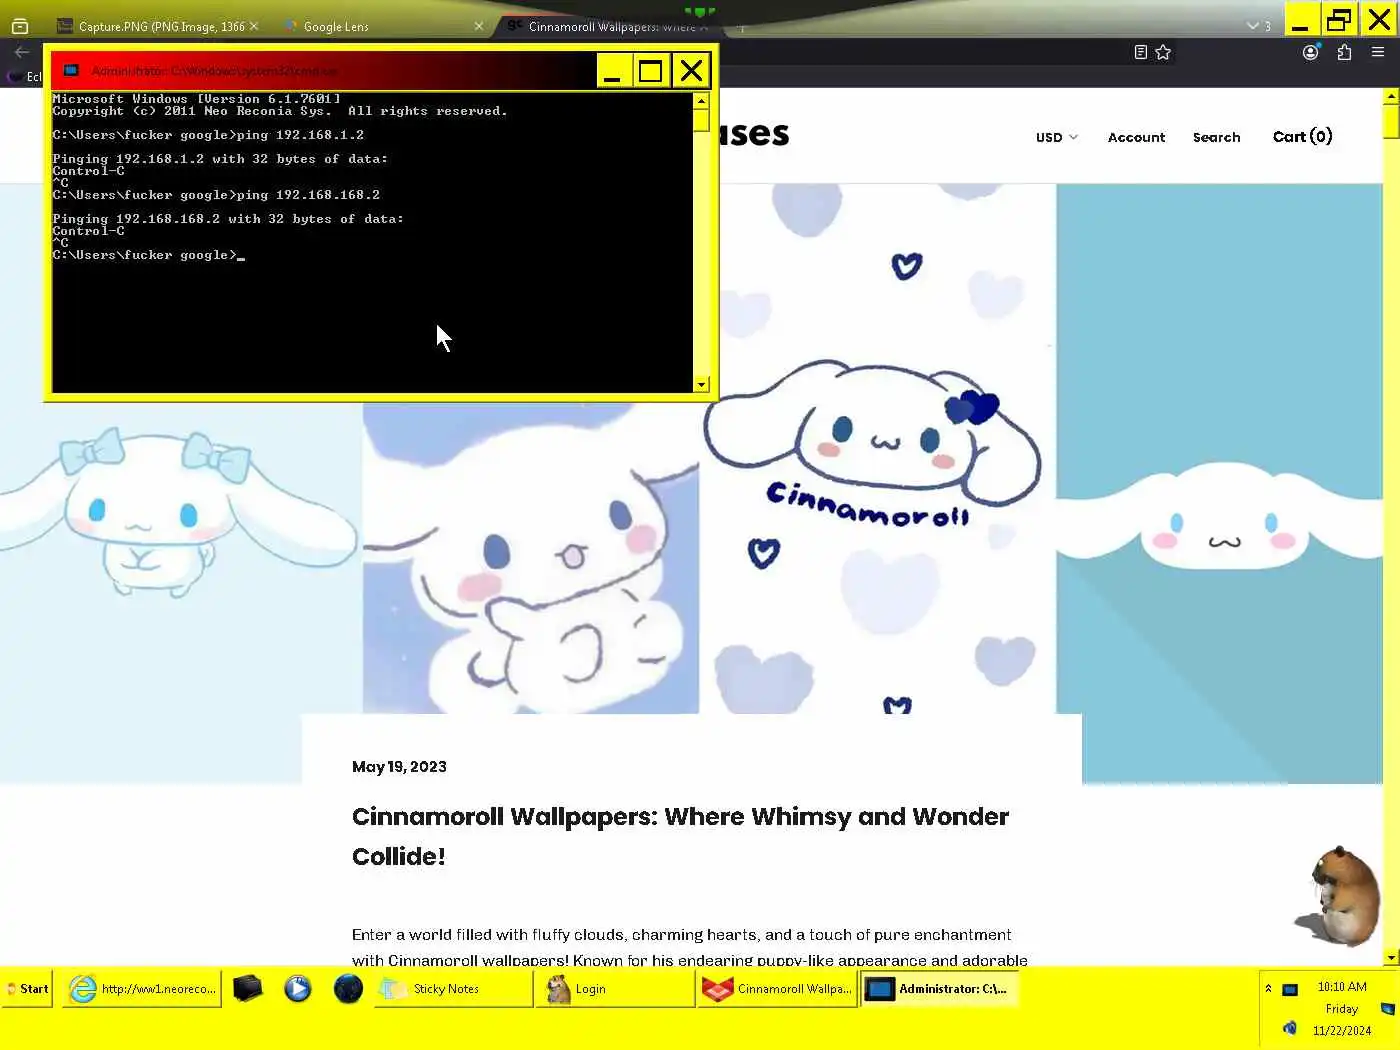
Task: Click the Cinnamoroll text hearts wallpaper image
Action: 877,449
